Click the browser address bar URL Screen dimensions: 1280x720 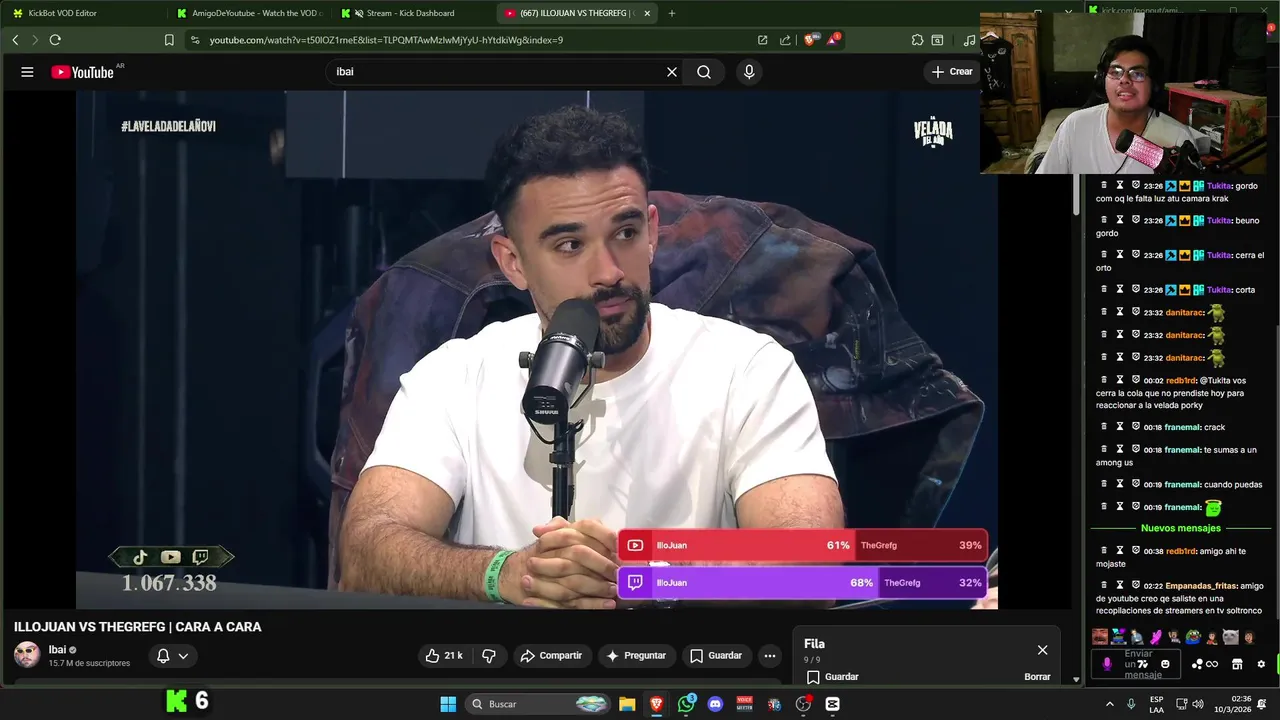386,40
